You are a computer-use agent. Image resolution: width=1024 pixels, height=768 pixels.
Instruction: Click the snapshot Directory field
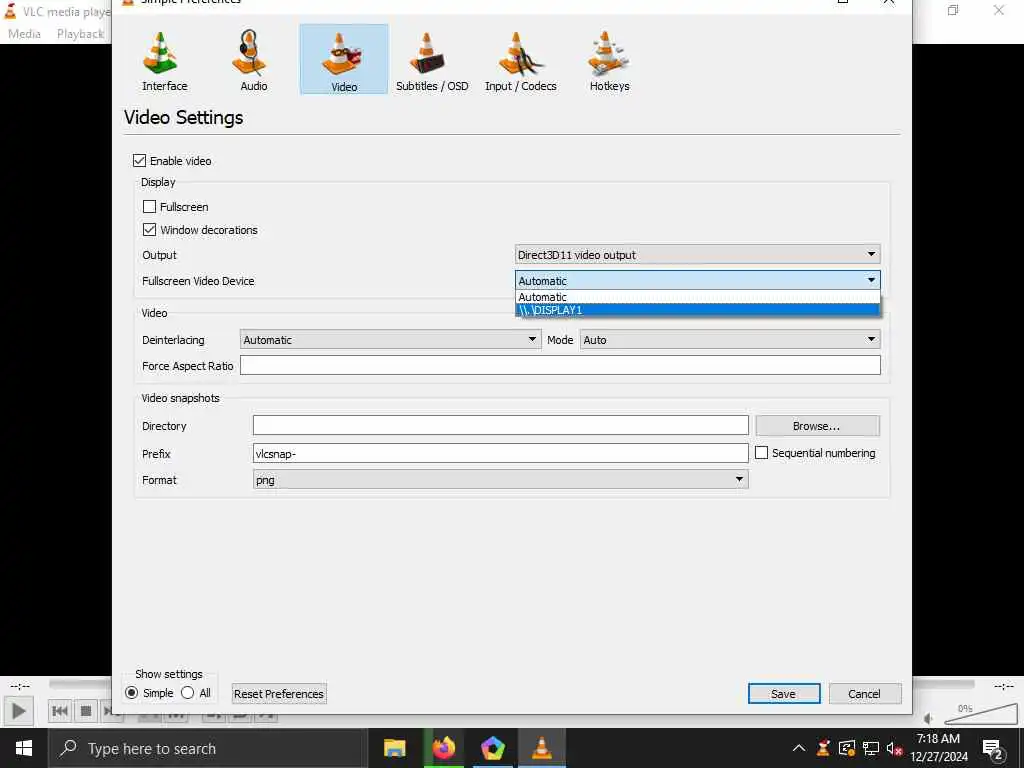[x=500, y=425]
